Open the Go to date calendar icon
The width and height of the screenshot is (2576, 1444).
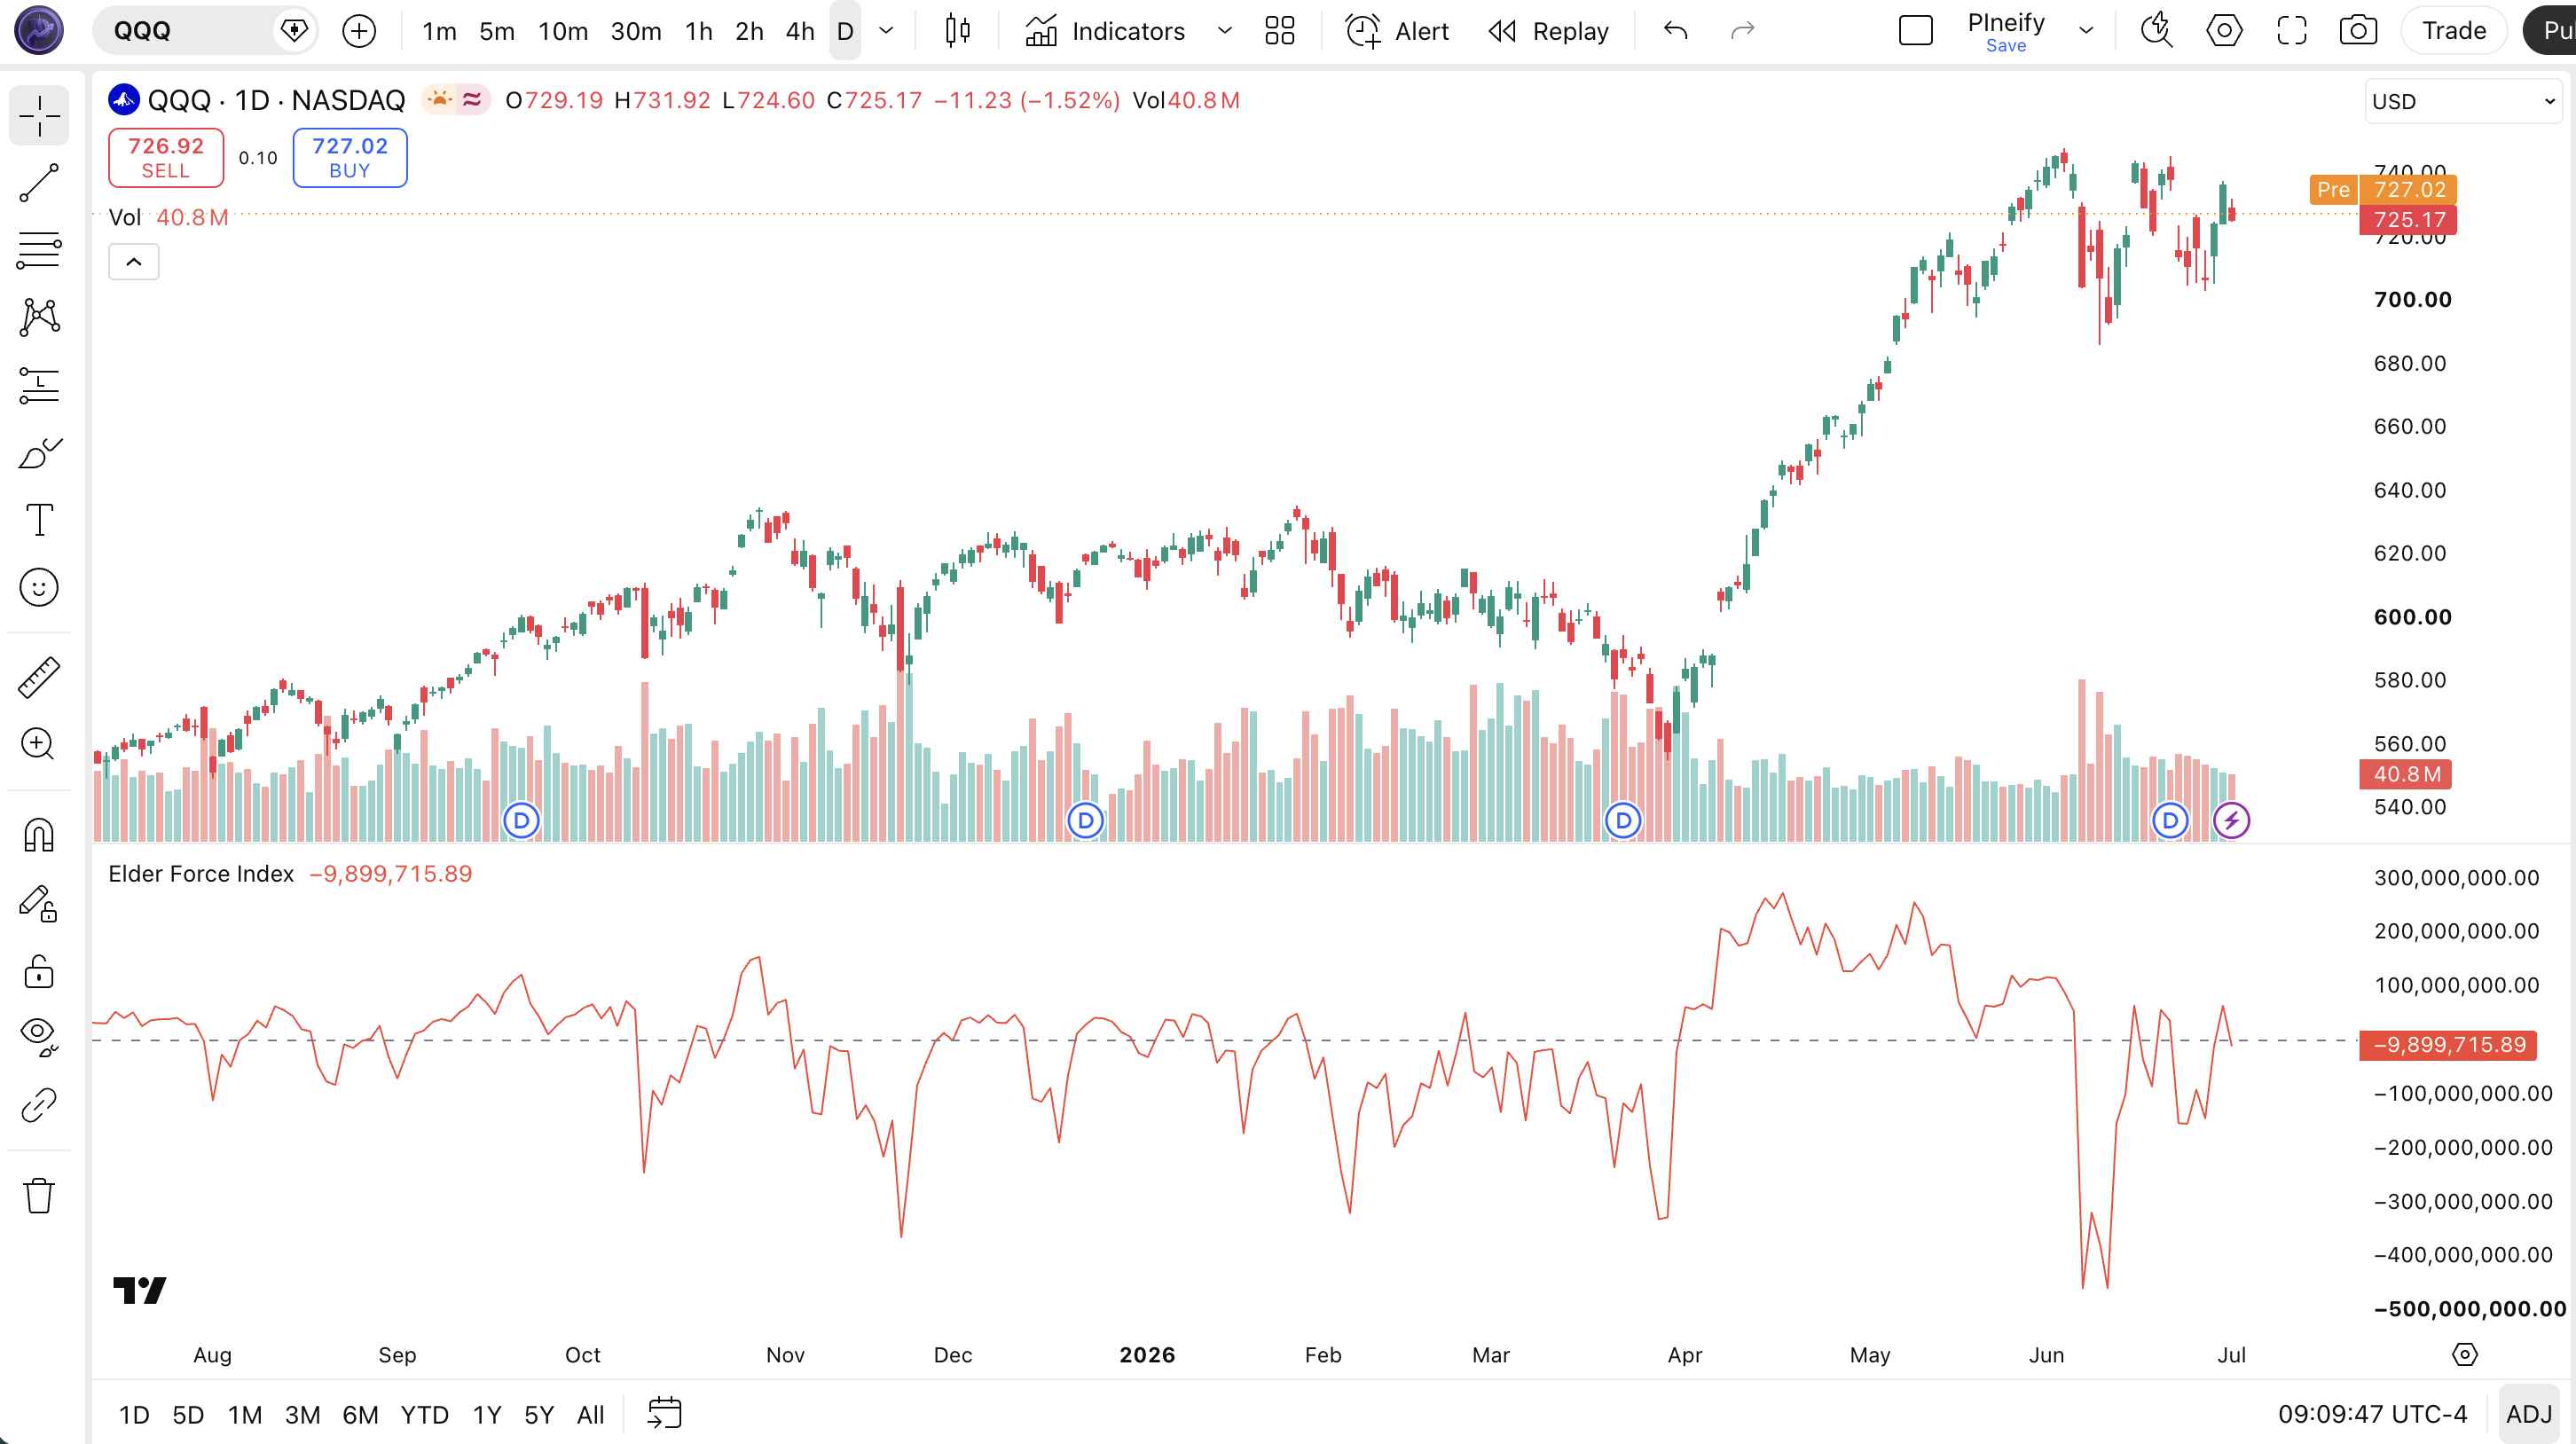click(x=664, y=1413)
